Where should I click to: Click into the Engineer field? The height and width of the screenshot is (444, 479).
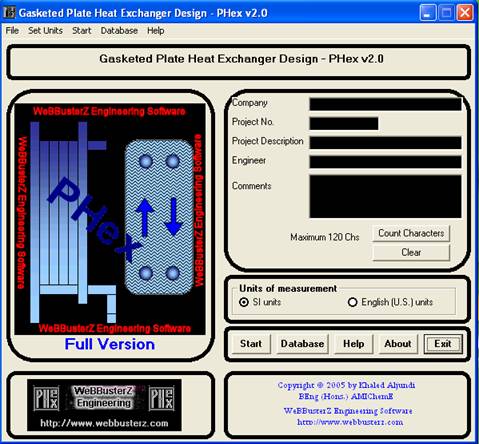point(385,162)
